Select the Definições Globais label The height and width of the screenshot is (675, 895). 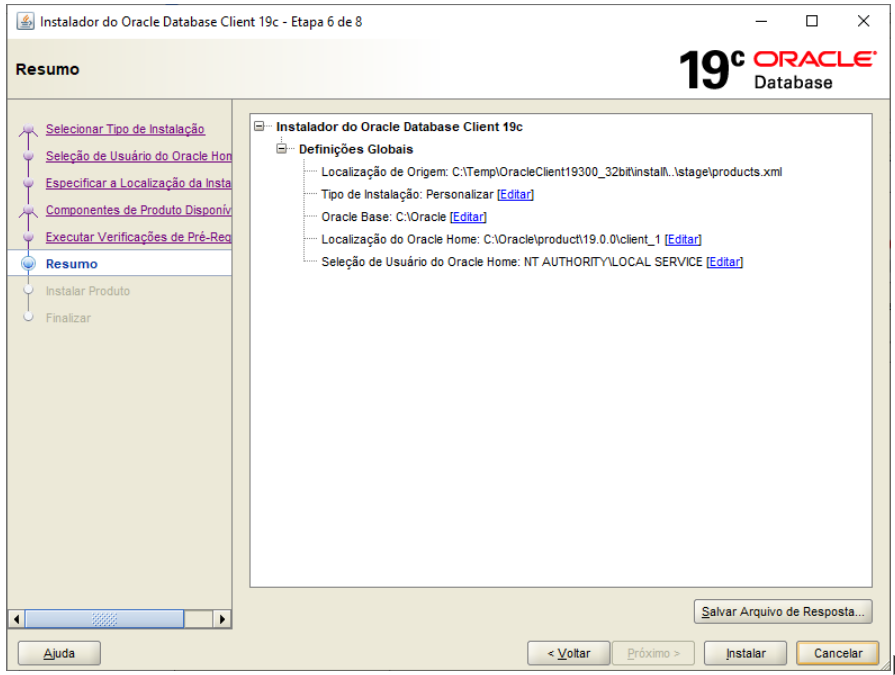[x=356, y=149]
